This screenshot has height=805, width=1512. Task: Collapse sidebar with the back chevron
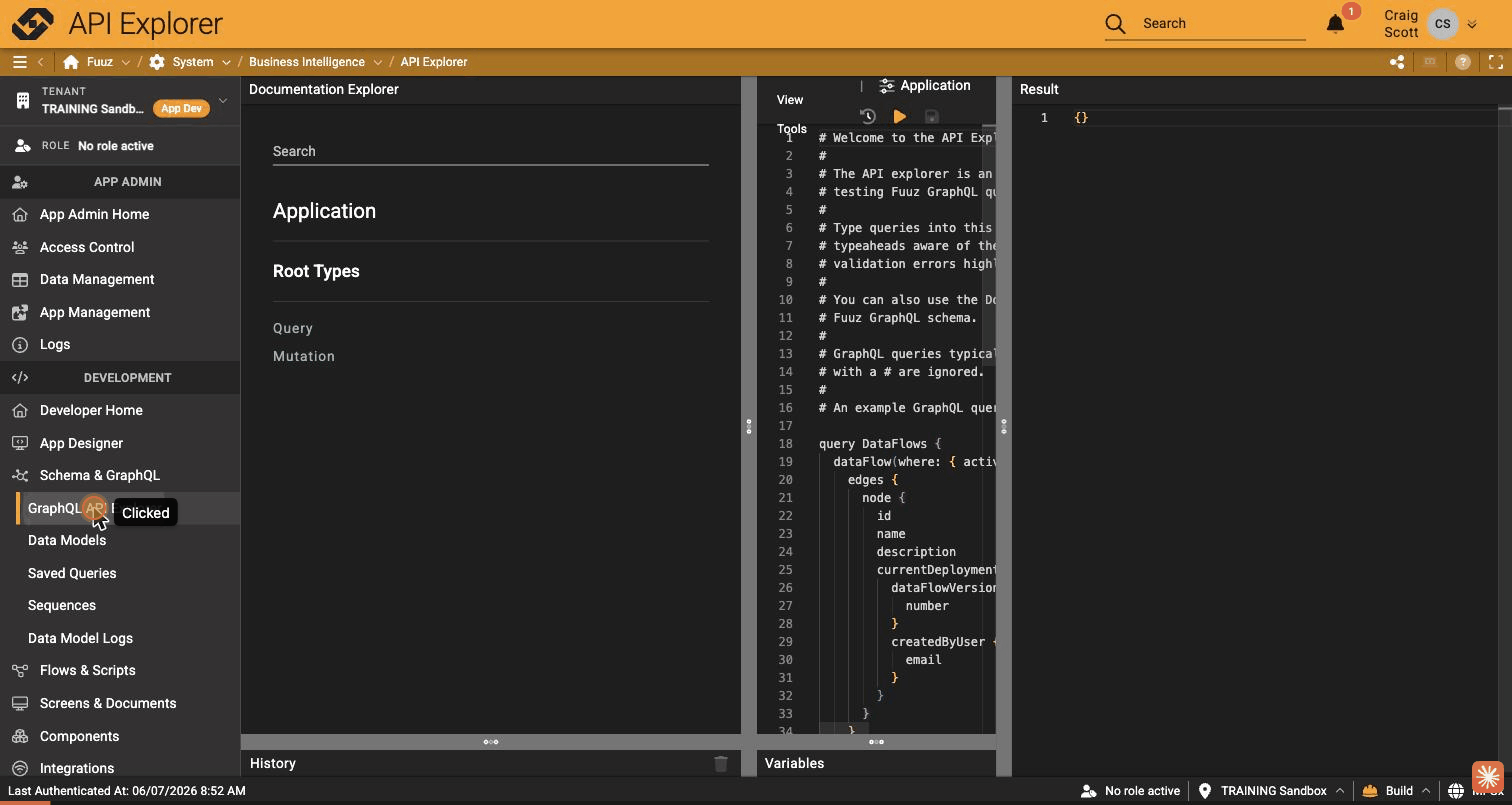[x=41, y=62]
